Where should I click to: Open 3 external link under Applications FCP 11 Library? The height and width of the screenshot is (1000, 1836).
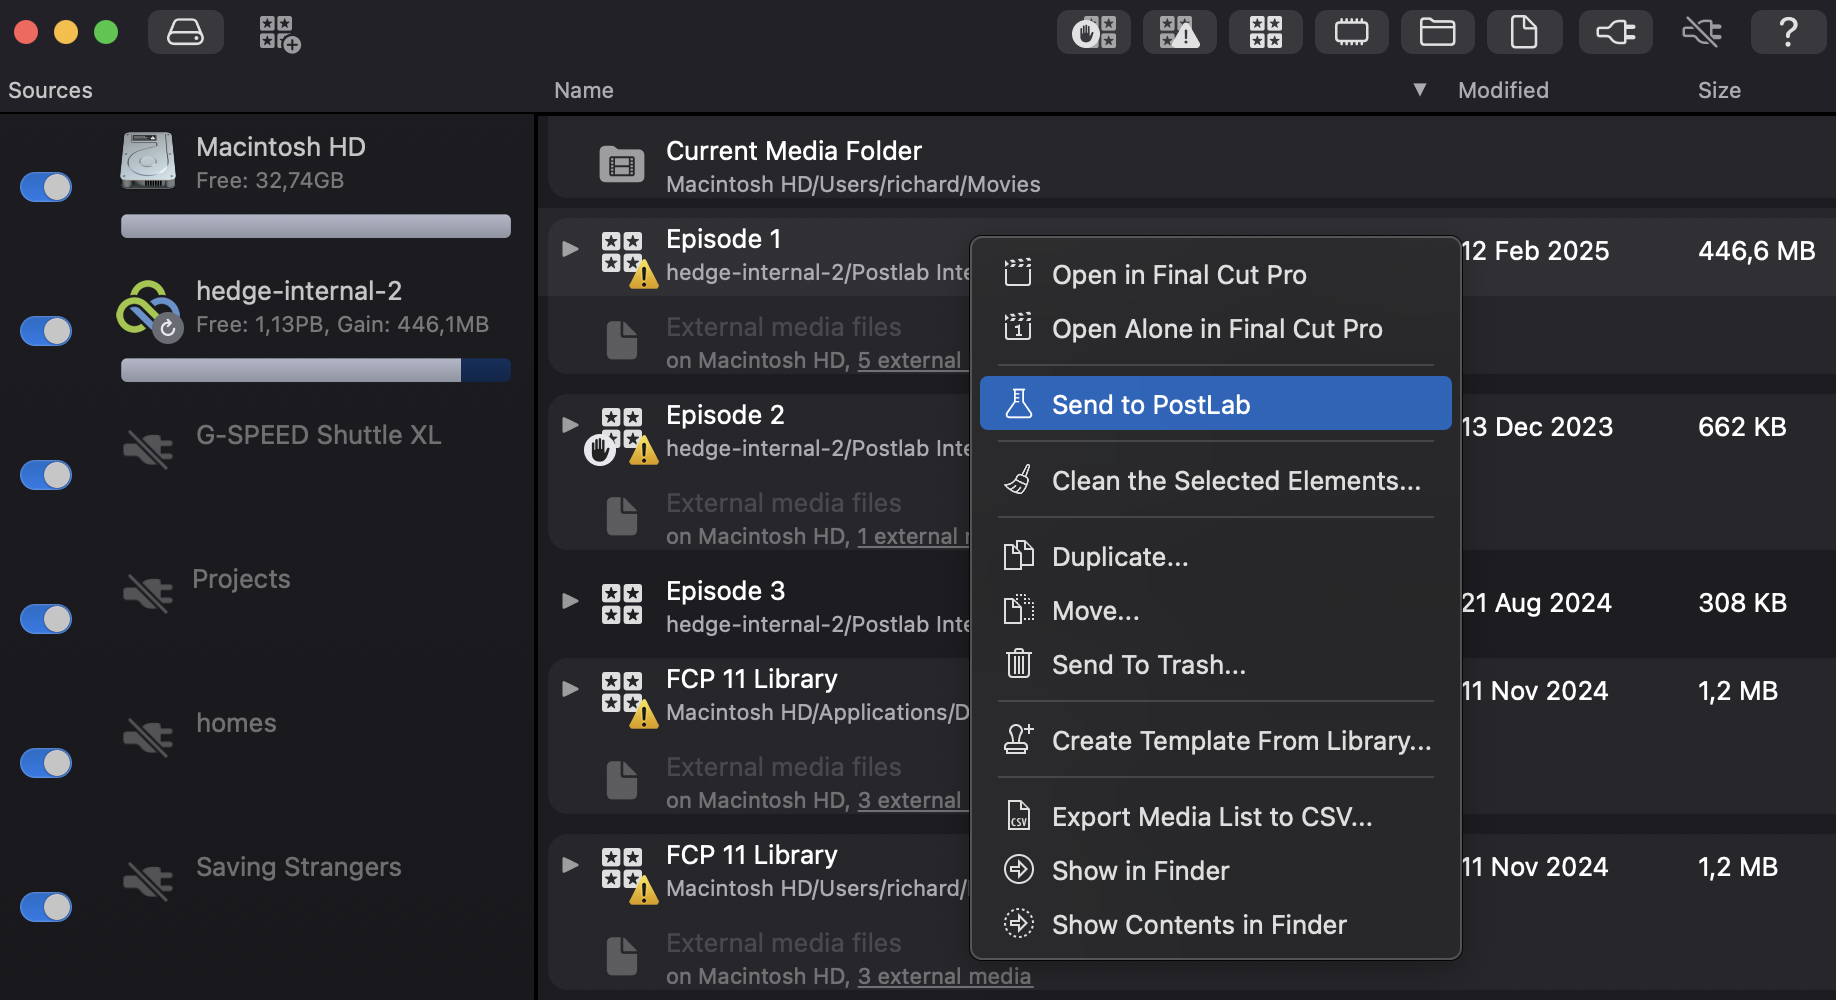coord(911,801)
